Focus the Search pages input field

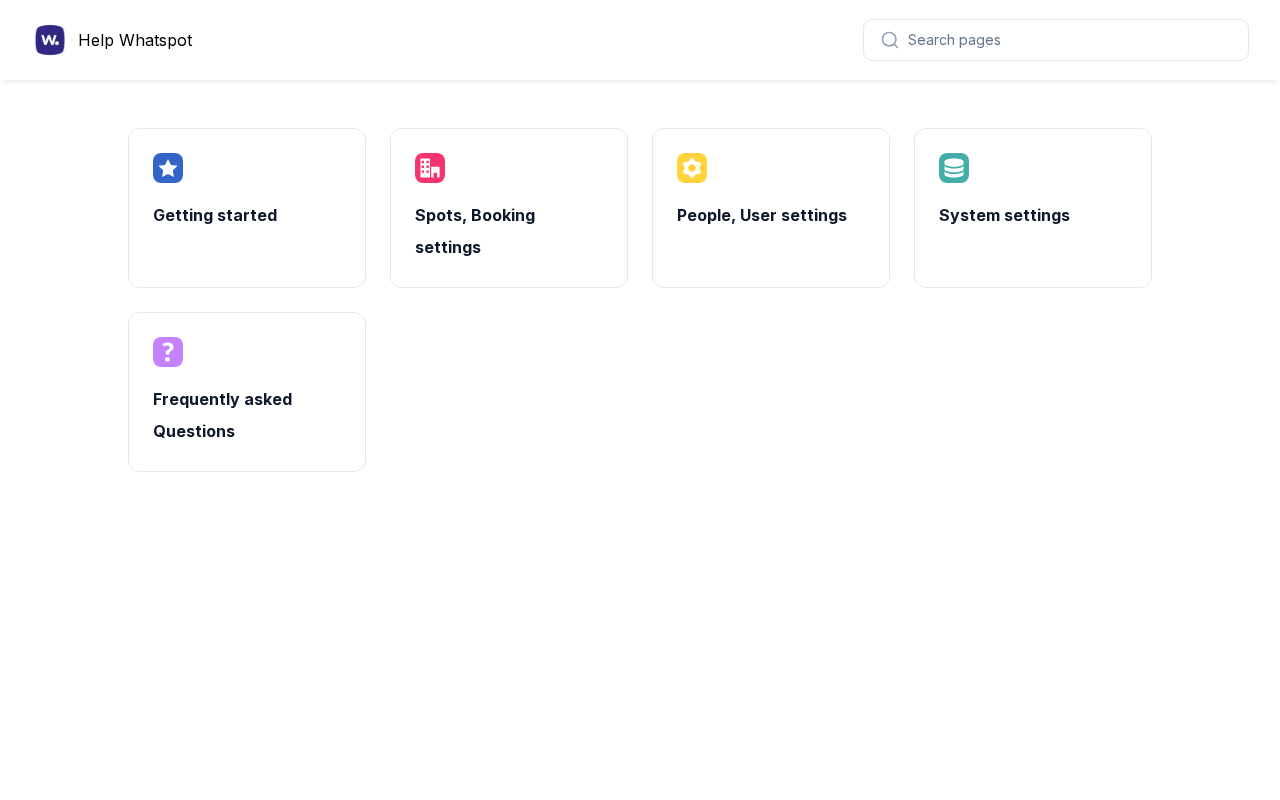1056,40
